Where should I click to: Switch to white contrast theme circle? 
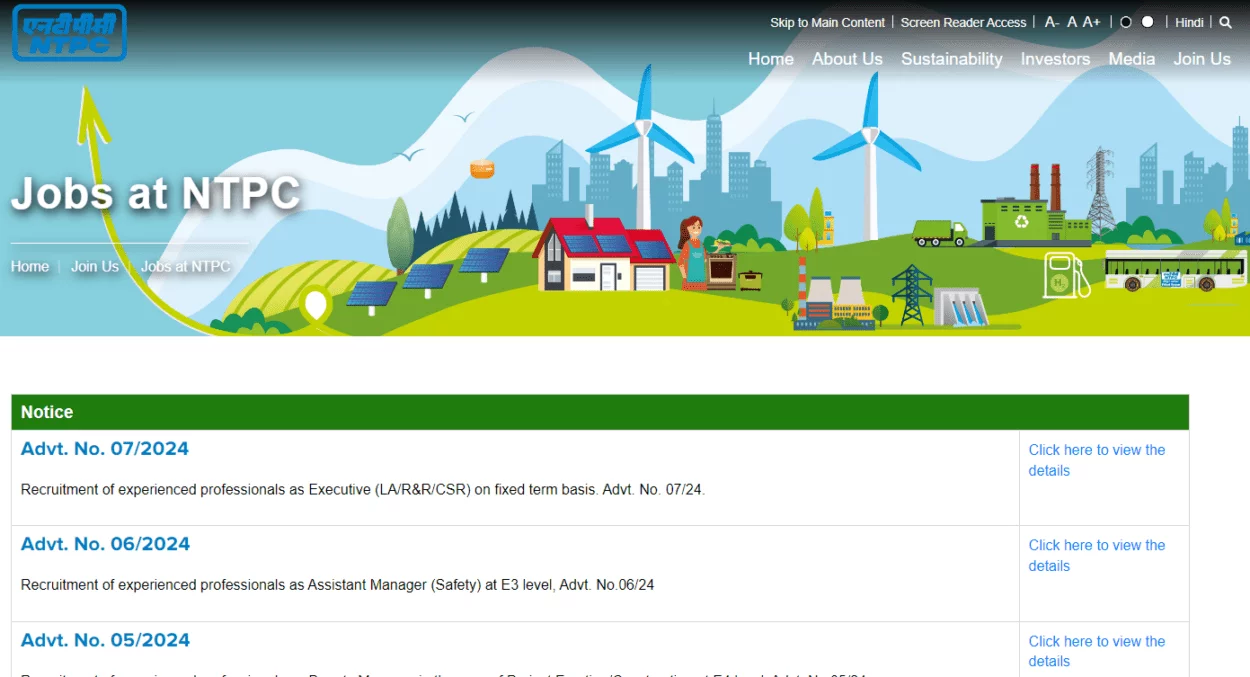tap(1148, 22)
